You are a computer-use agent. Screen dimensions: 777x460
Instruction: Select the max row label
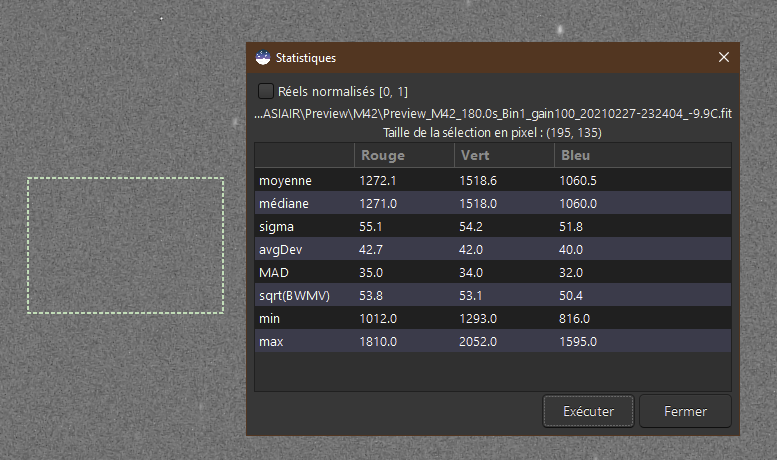271,342
